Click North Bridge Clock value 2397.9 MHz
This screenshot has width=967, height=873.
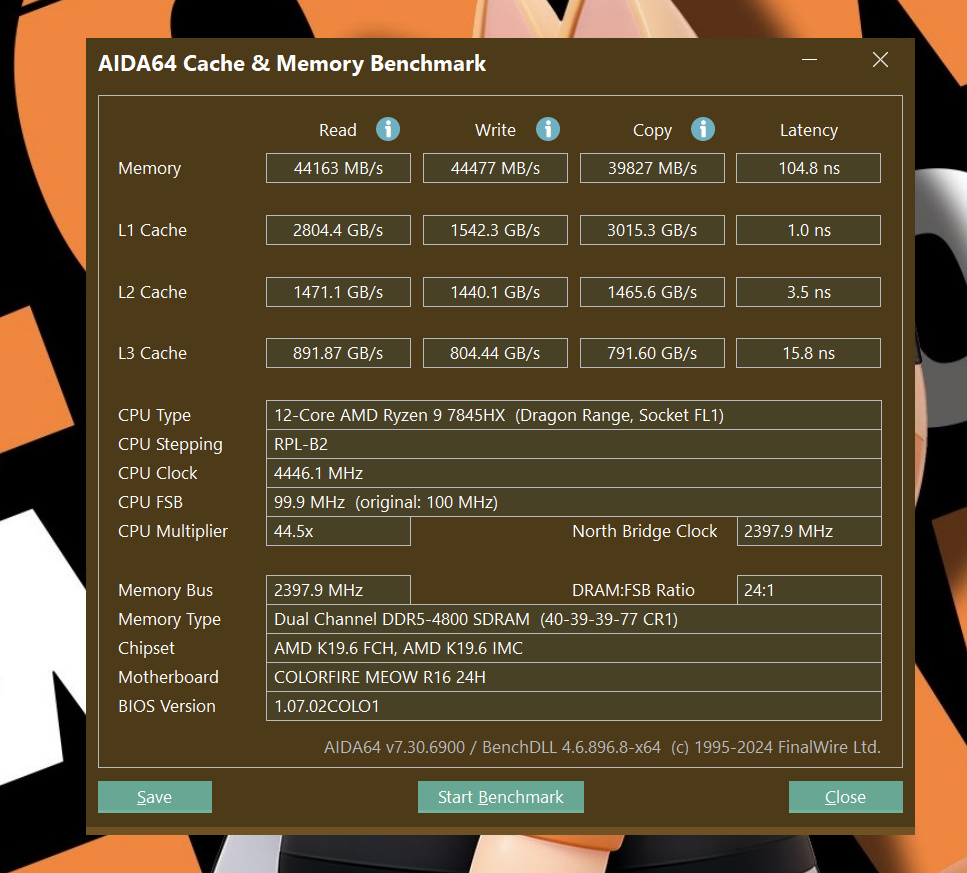click(809, 531)
